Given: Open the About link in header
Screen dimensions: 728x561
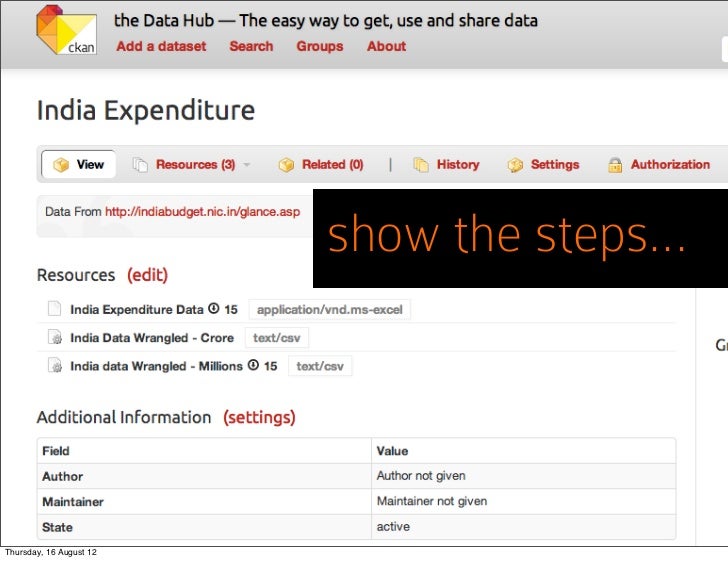Looking at the screenshot, I should [386, 46].
